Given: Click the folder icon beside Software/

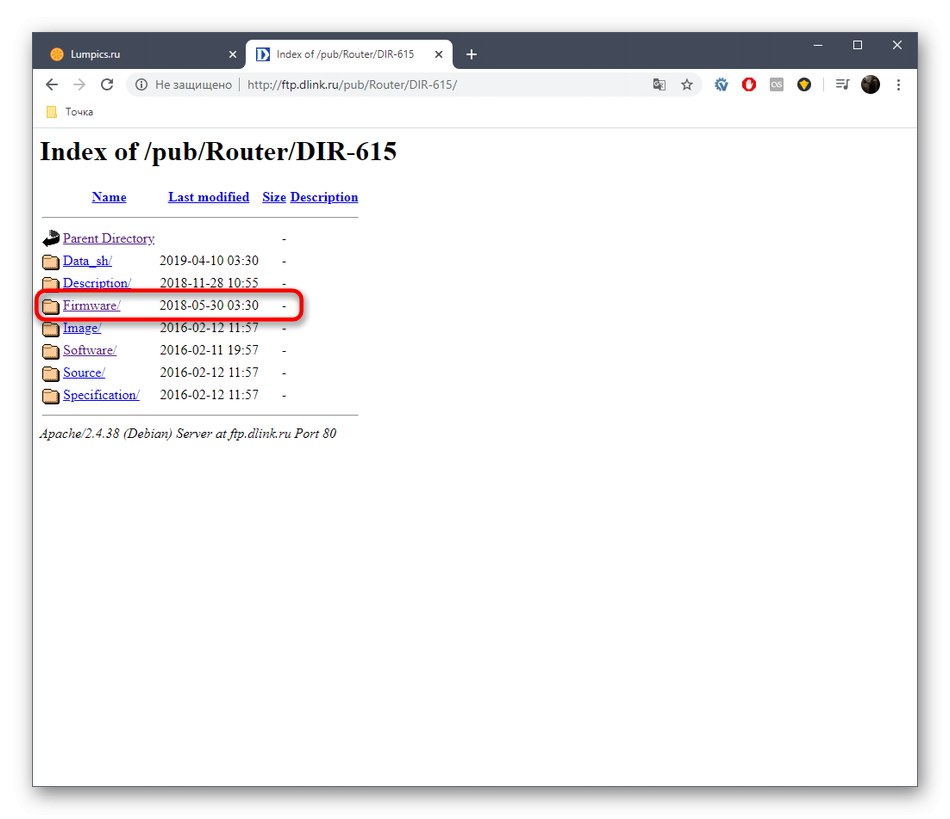Looking at the screenshot, I should [51, 351].
